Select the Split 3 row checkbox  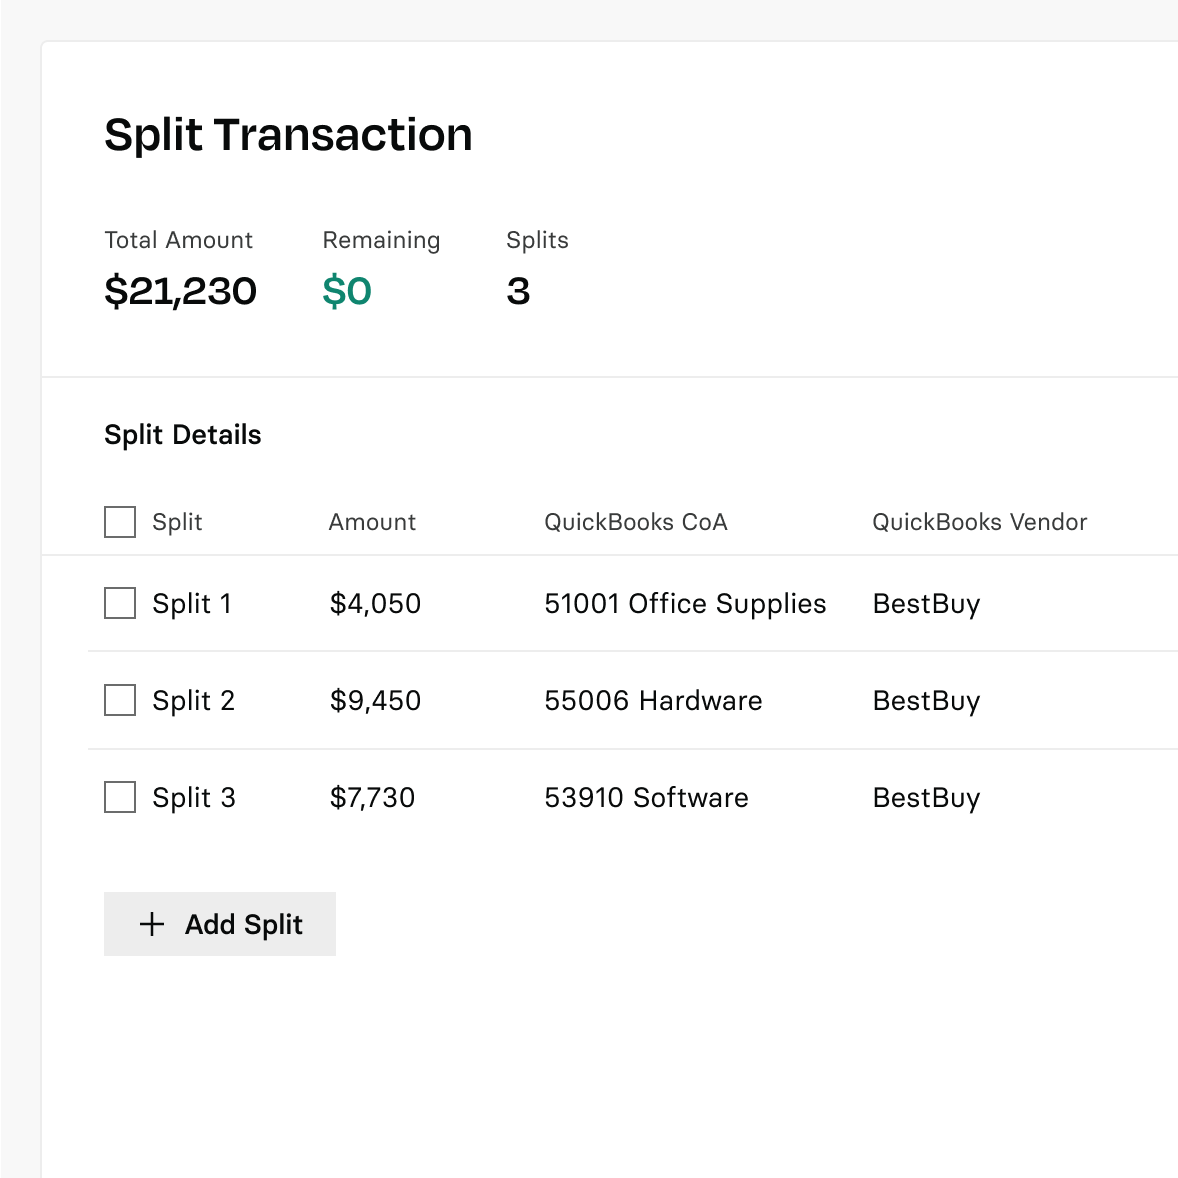tap(120, 797)
